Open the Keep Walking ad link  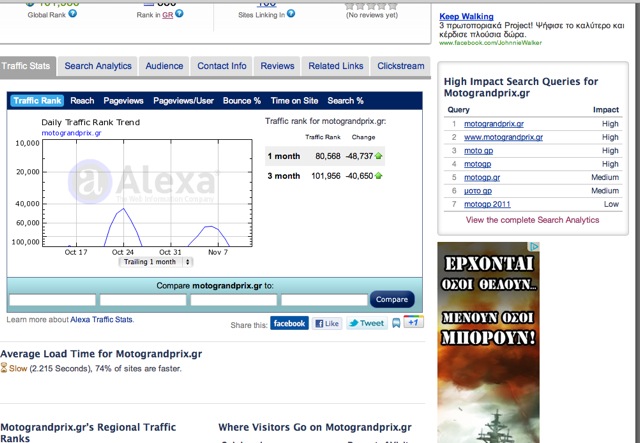coord(466,16)
